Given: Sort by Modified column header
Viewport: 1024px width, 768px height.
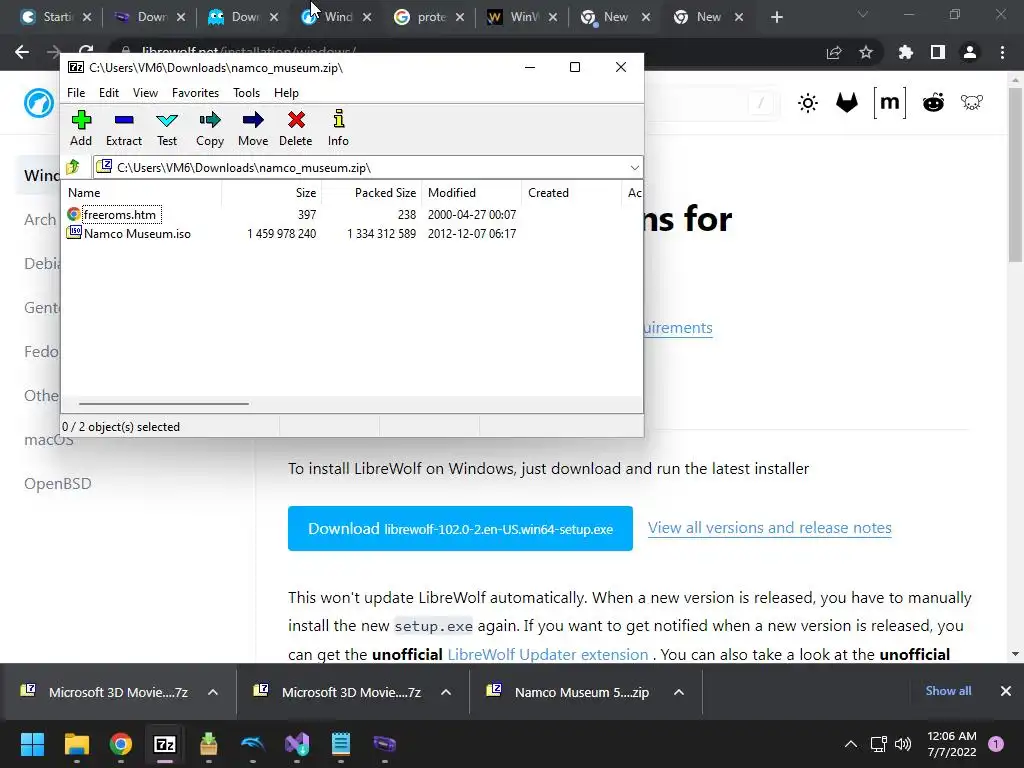Looking at the screenshot, I should [x=472, y=193].
